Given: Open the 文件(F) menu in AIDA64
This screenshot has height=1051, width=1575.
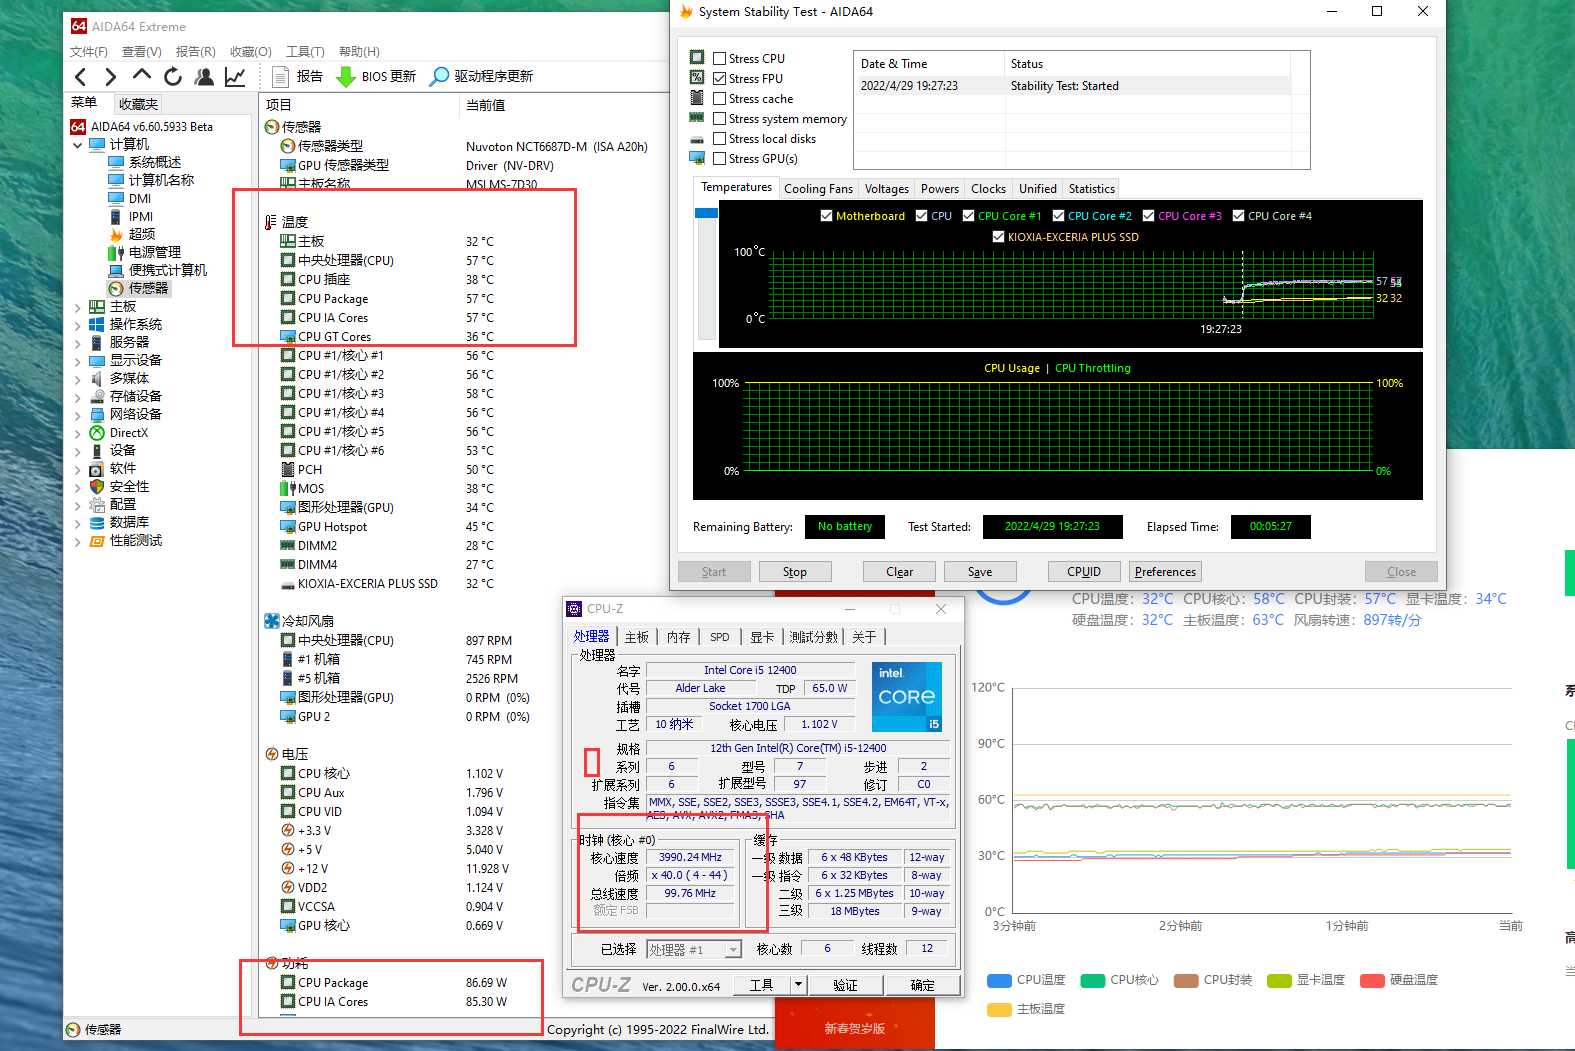Looking at the screenshot, I should (89, 51).
